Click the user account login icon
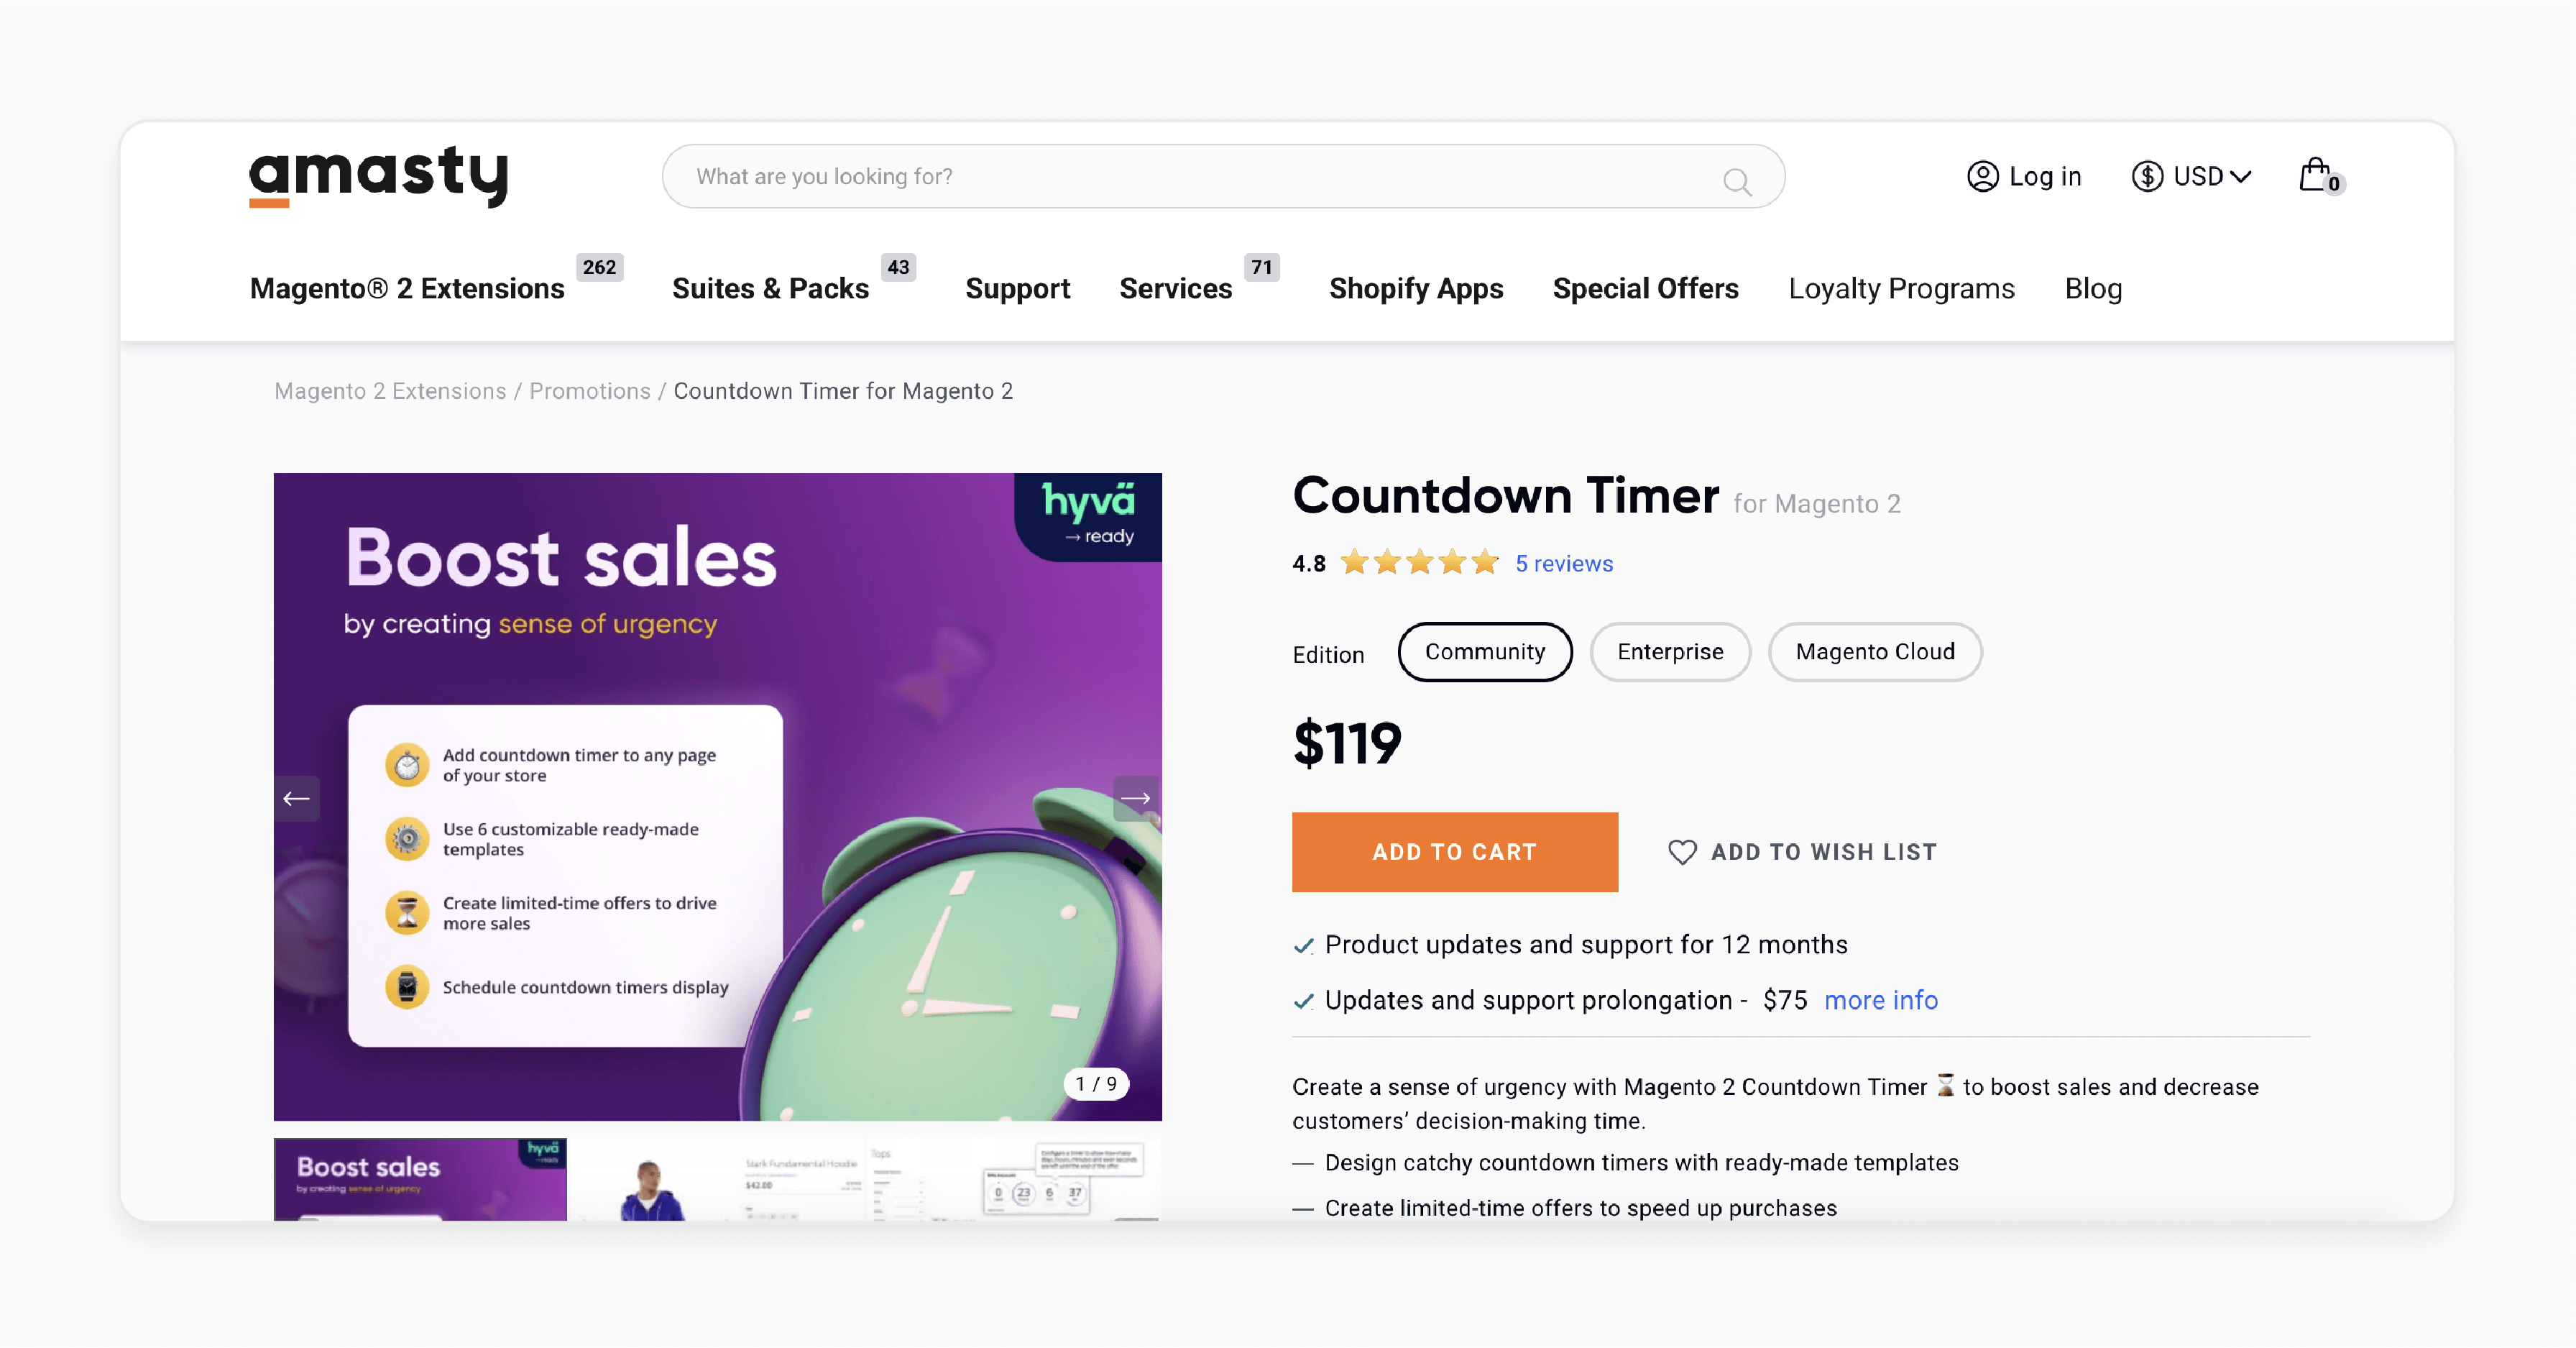The height and width of the screenshot is (1348, 2576). point(1983,175)
